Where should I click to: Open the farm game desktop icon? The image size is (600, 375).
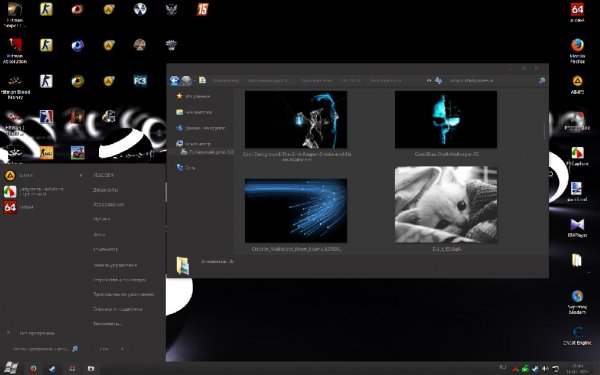78,153
